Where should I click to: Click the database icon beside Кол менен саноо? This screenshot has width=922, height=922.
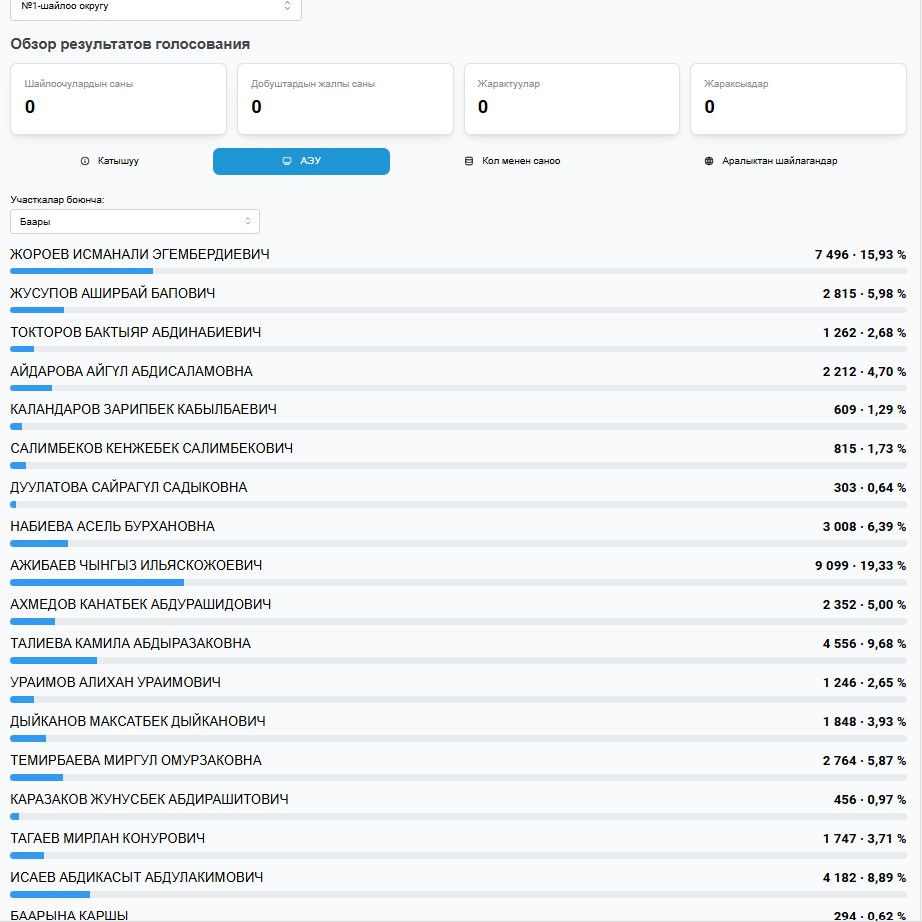click(469, 161)
